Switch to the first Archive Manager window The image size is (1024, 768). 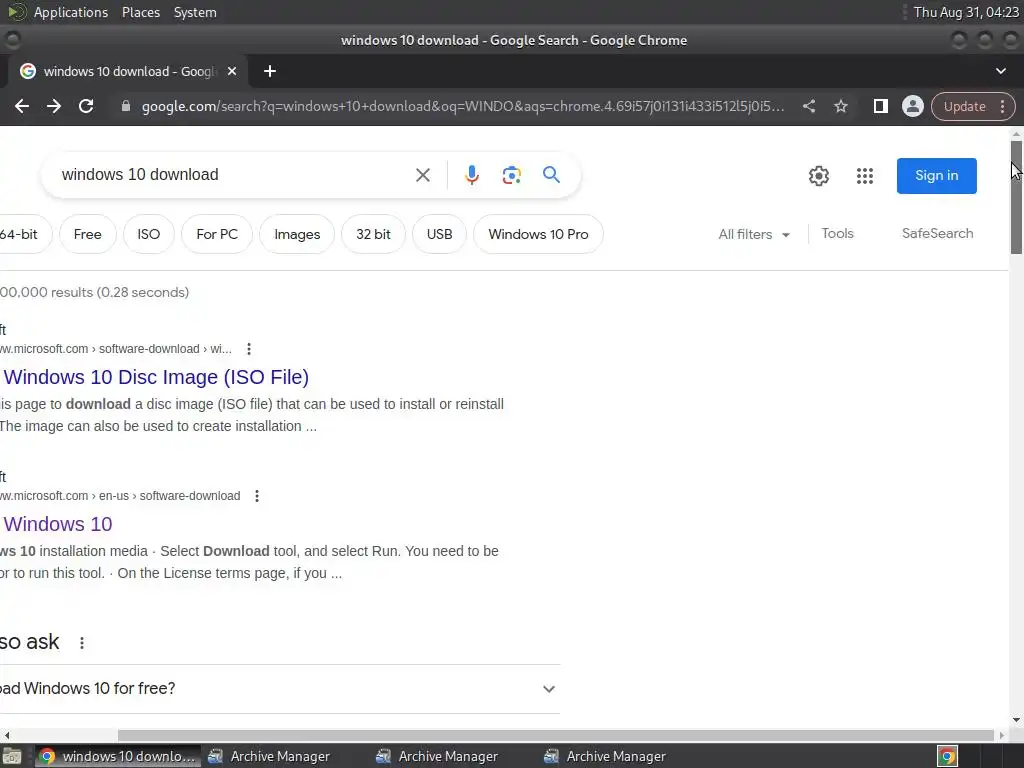click(269, 756)
